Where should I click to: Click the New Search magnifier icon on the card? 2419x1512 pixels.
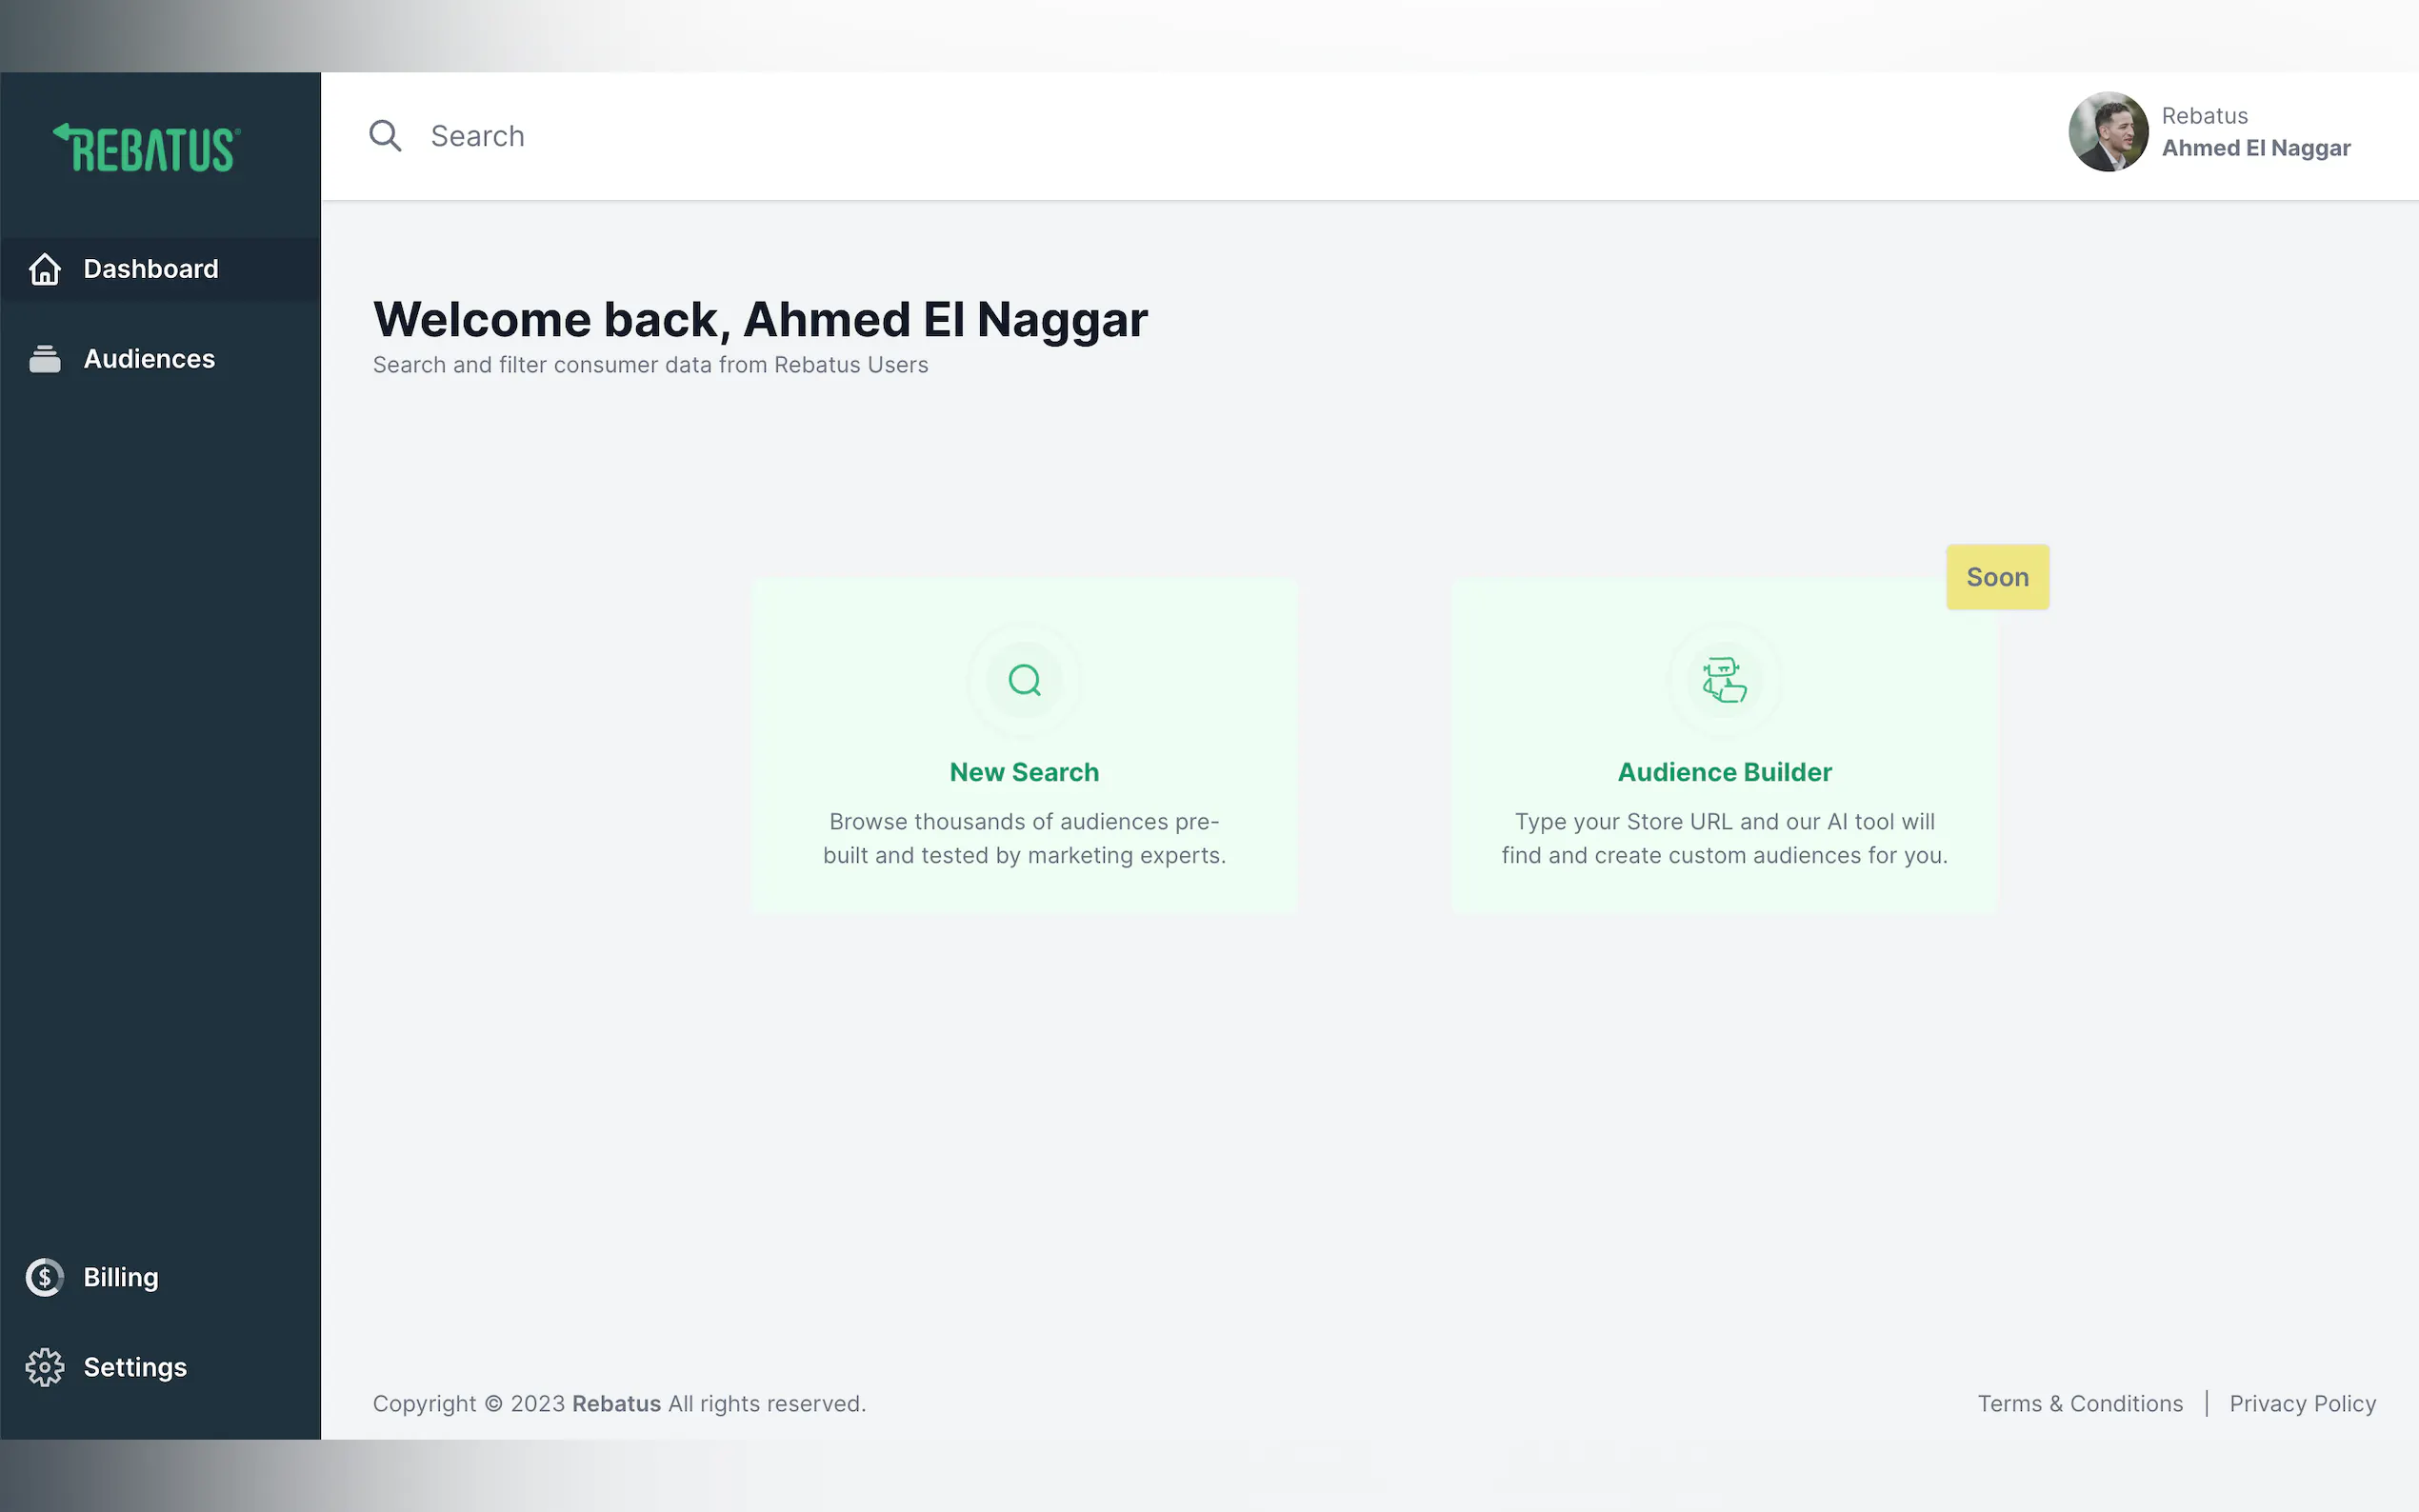coord(1024,680)
